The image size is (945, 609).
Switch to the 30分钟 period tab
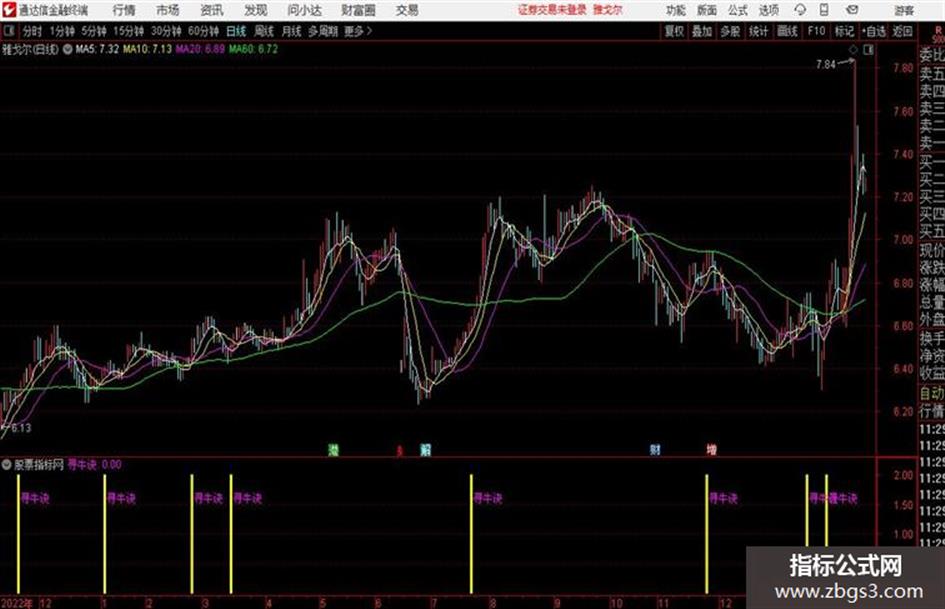[x=166, y=31]
